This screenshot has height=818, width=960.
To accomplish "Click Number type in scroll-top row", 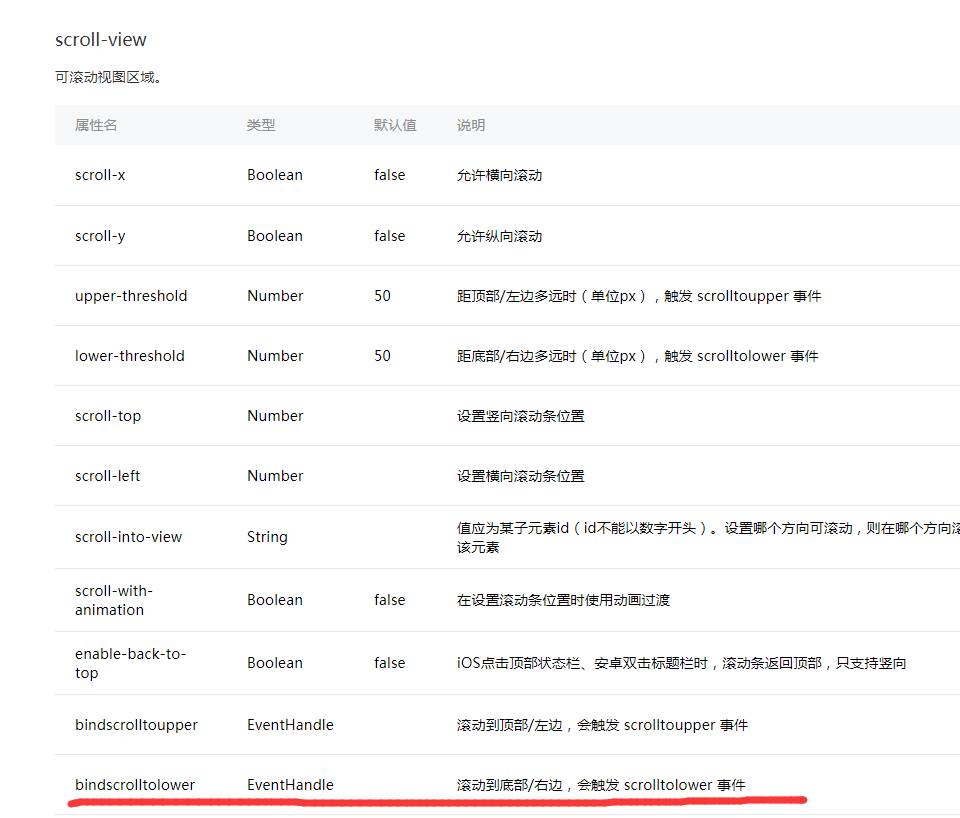I will coord(275,416).
